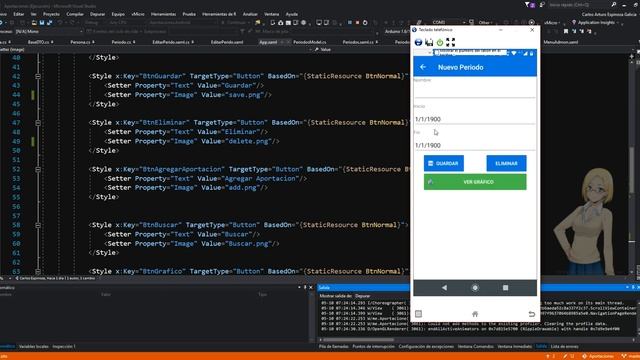Close the App.xaml tab
Viewport: 640px width, 360px height.
tap(288, 42)
